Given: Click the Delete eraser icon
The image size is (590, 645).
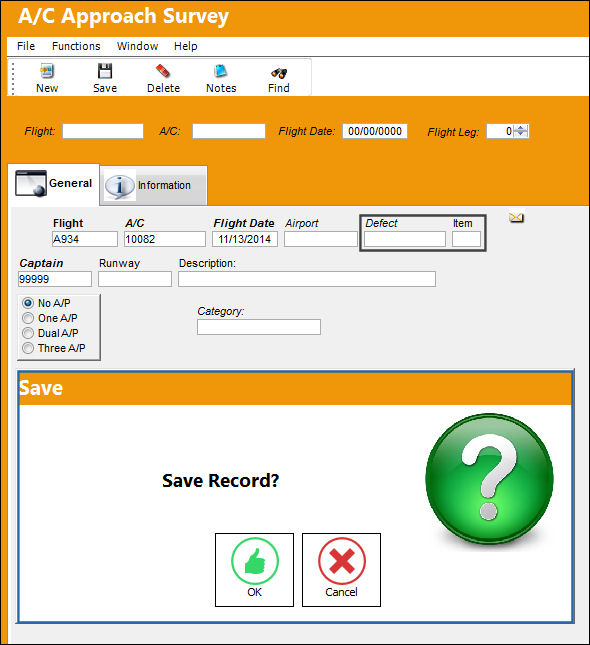Looking at the screenshot, I should [163, 71].
